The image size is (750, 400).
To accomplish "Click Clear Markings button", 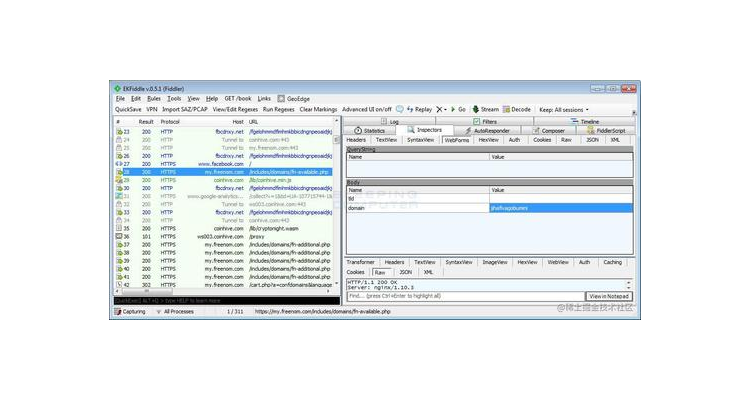I will [318, 110].
